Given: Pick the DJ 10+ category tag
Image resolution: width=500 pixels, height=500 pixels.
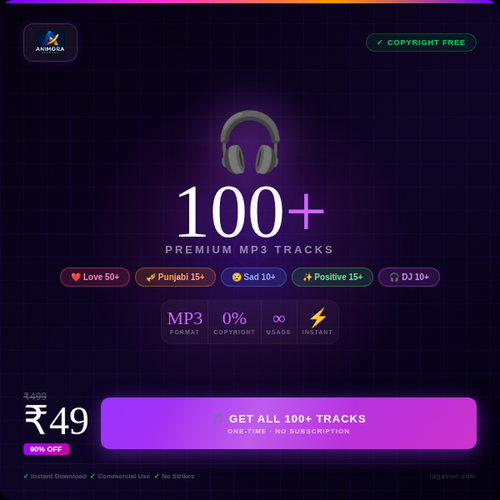Looking at the screenshot, I should pos(409,277).
